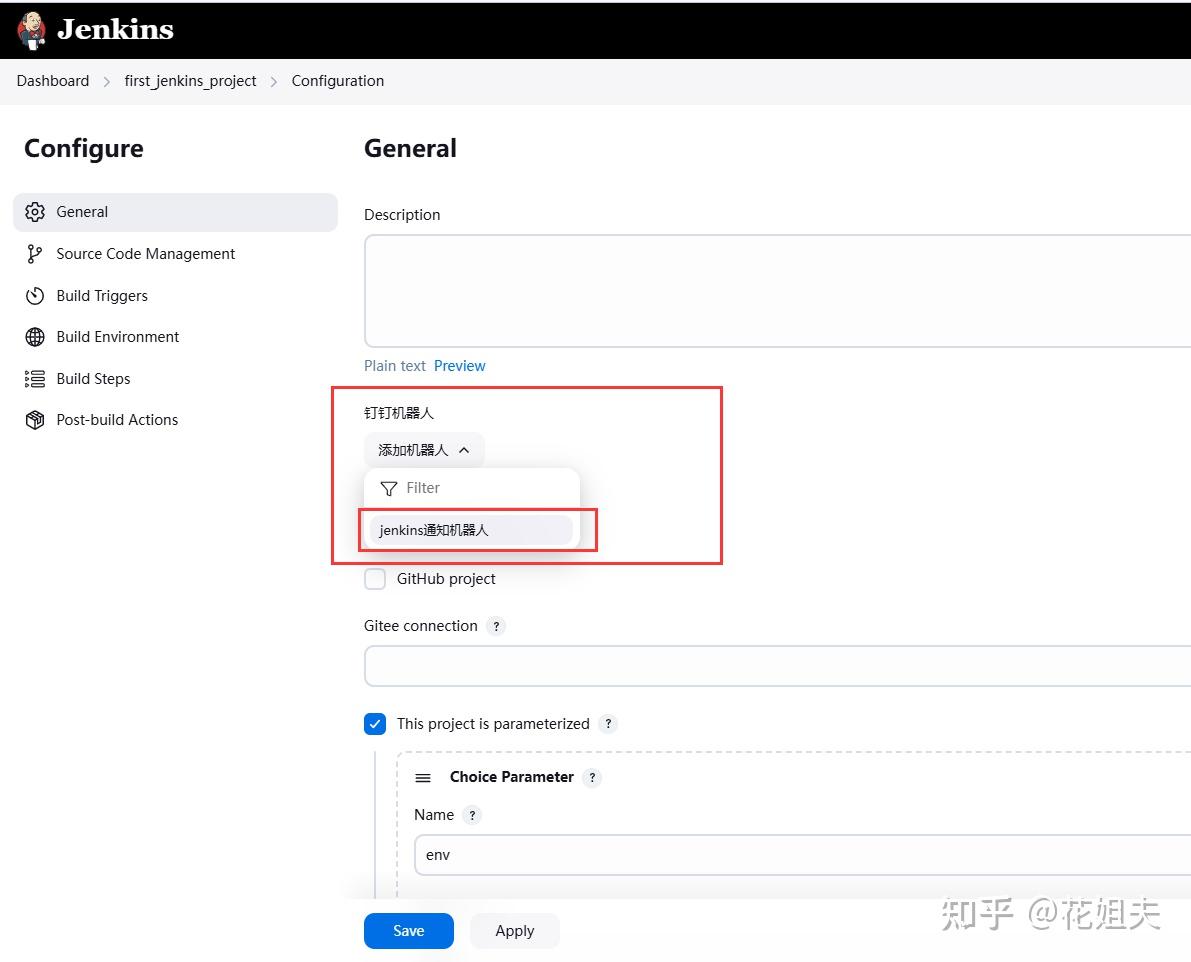Click the Post-build Actions package icon
1191x962 pixels.
35,420
